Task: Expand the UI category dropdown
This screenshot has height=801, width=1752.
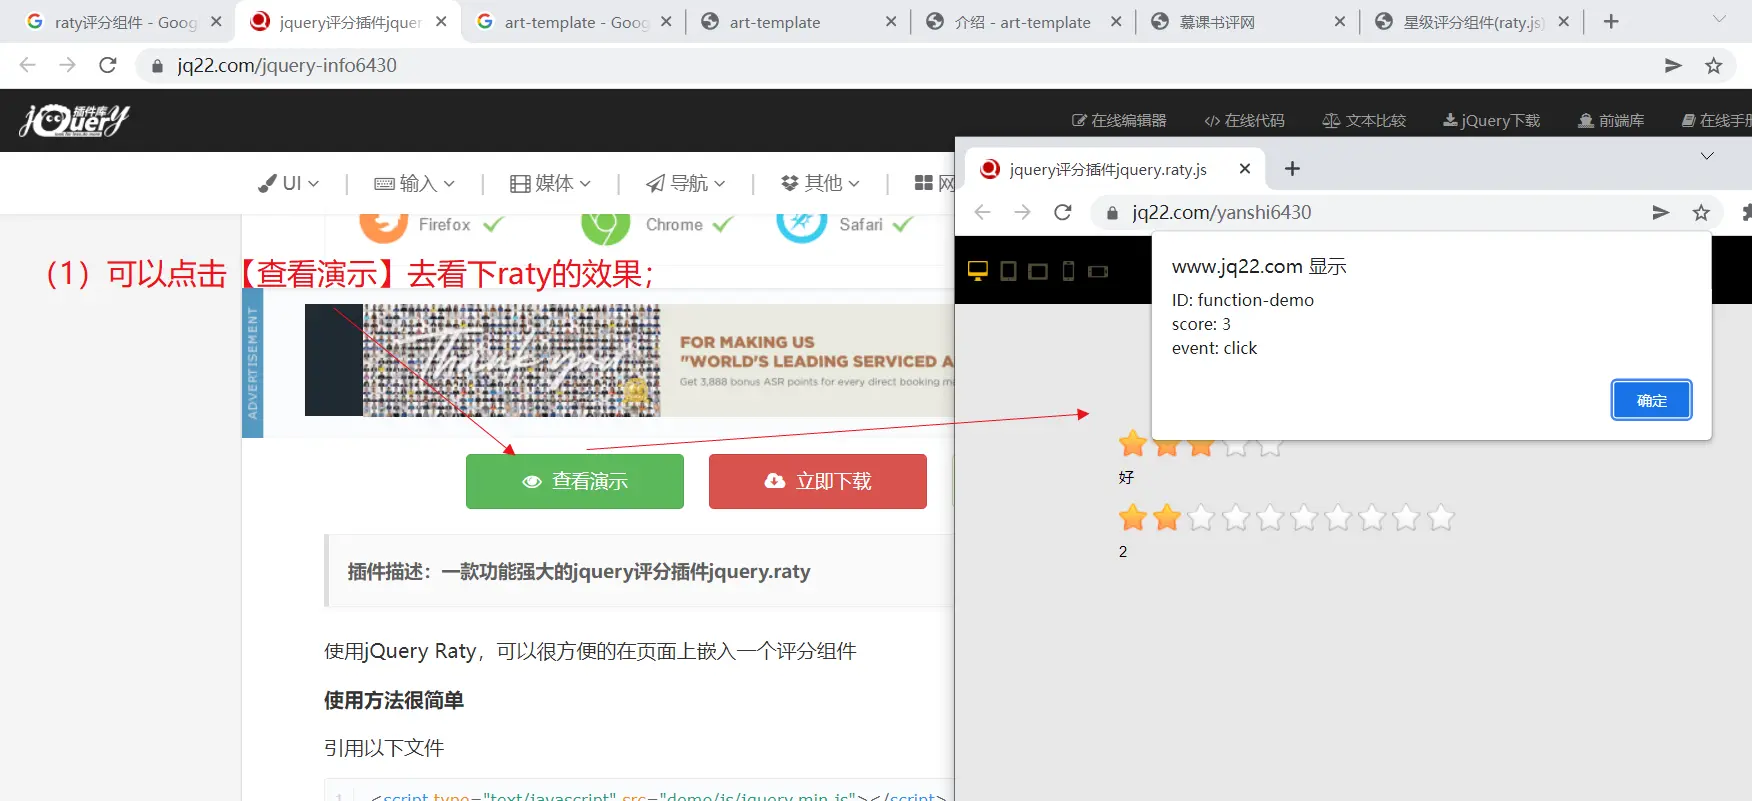Action: 288,183
